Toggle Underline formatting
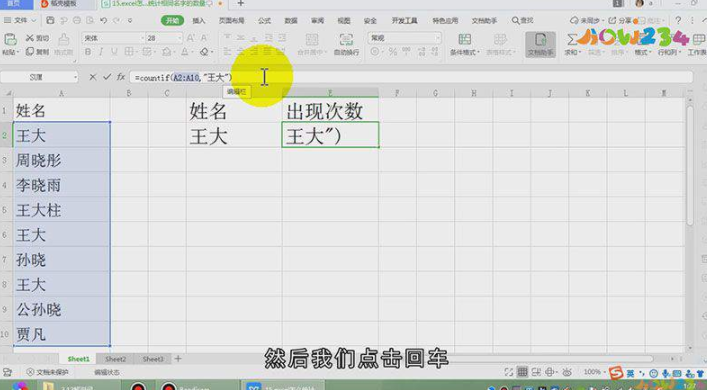Image resolution: width=707 pixels, height=390 pixels. [x=114, y=52]
